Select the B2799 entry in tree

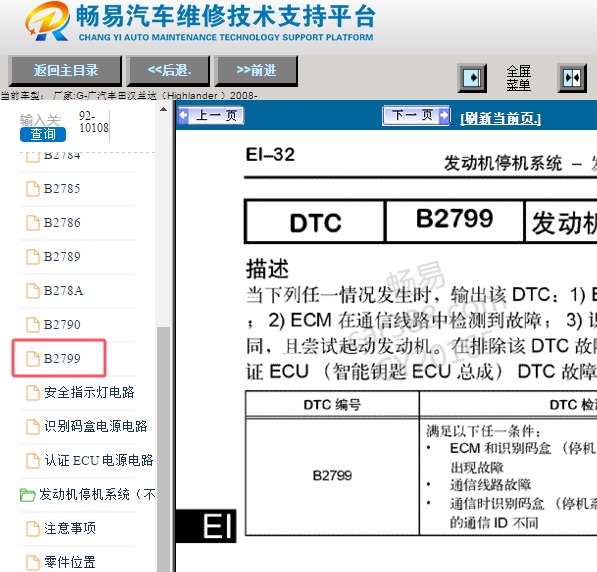coord(62,358)
